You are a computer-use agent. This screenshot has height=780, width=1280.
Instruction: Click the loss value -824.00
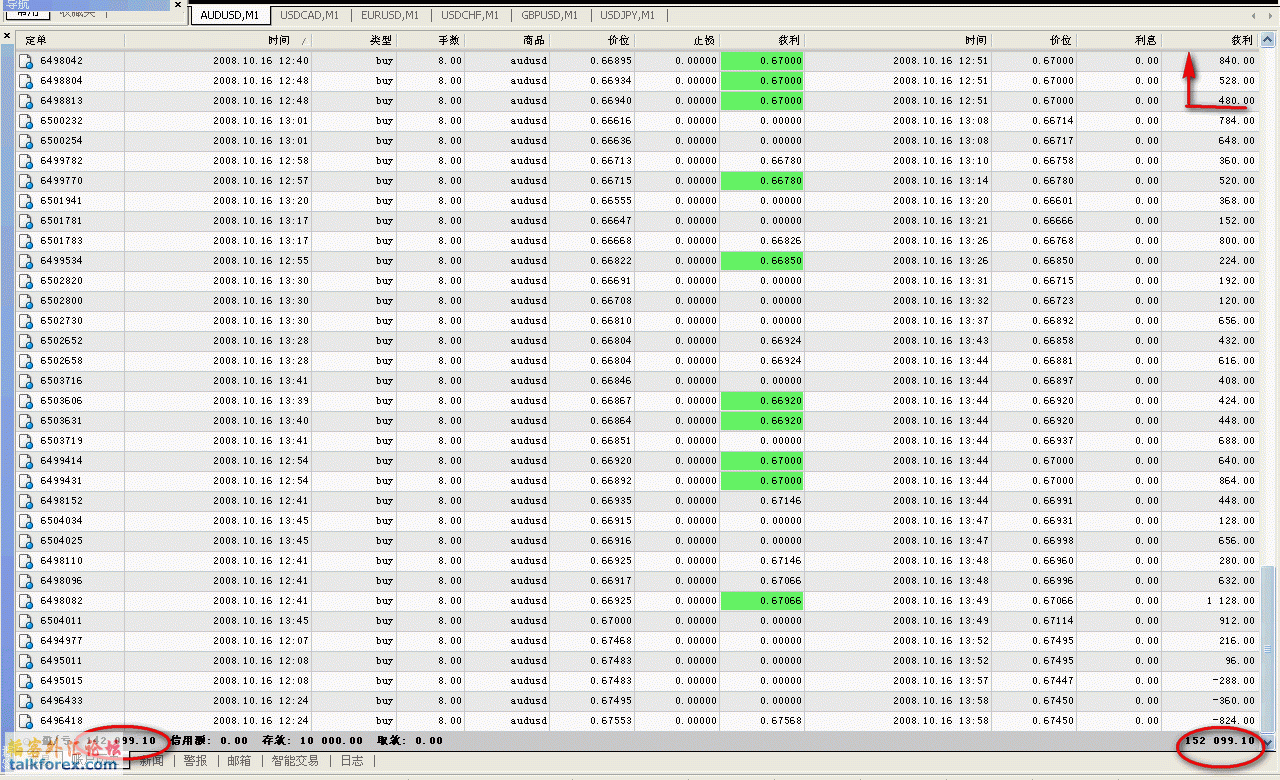tap(1233, 721)
